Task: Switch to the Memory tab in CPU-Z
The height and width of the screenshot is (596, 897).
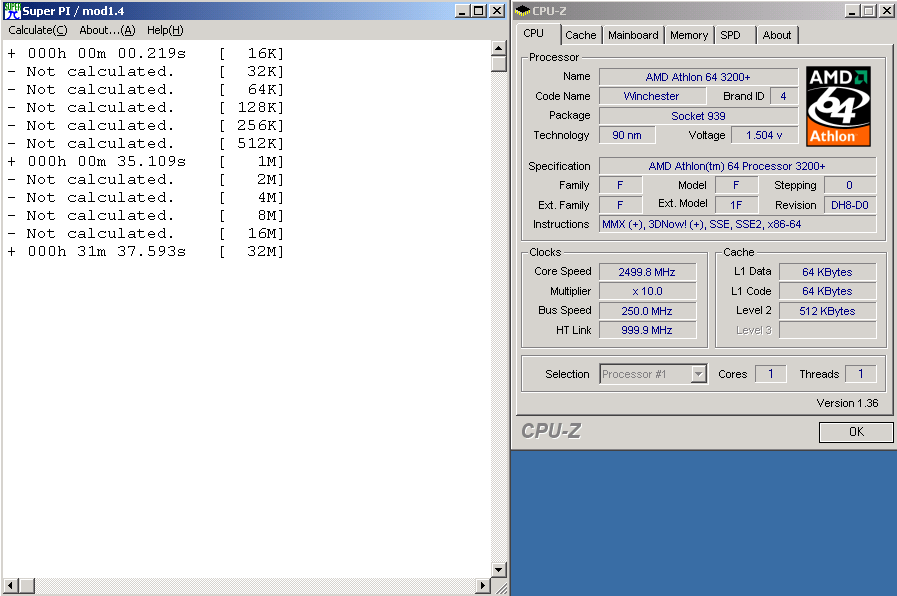Action: tap(689, 35)
